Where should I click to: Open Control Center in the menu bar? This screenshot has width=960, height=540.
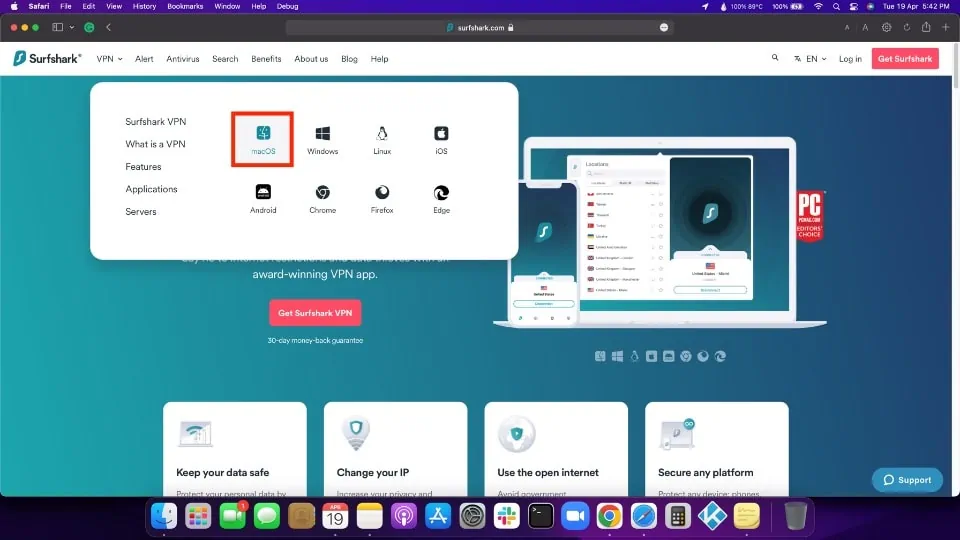click(853, 6)
